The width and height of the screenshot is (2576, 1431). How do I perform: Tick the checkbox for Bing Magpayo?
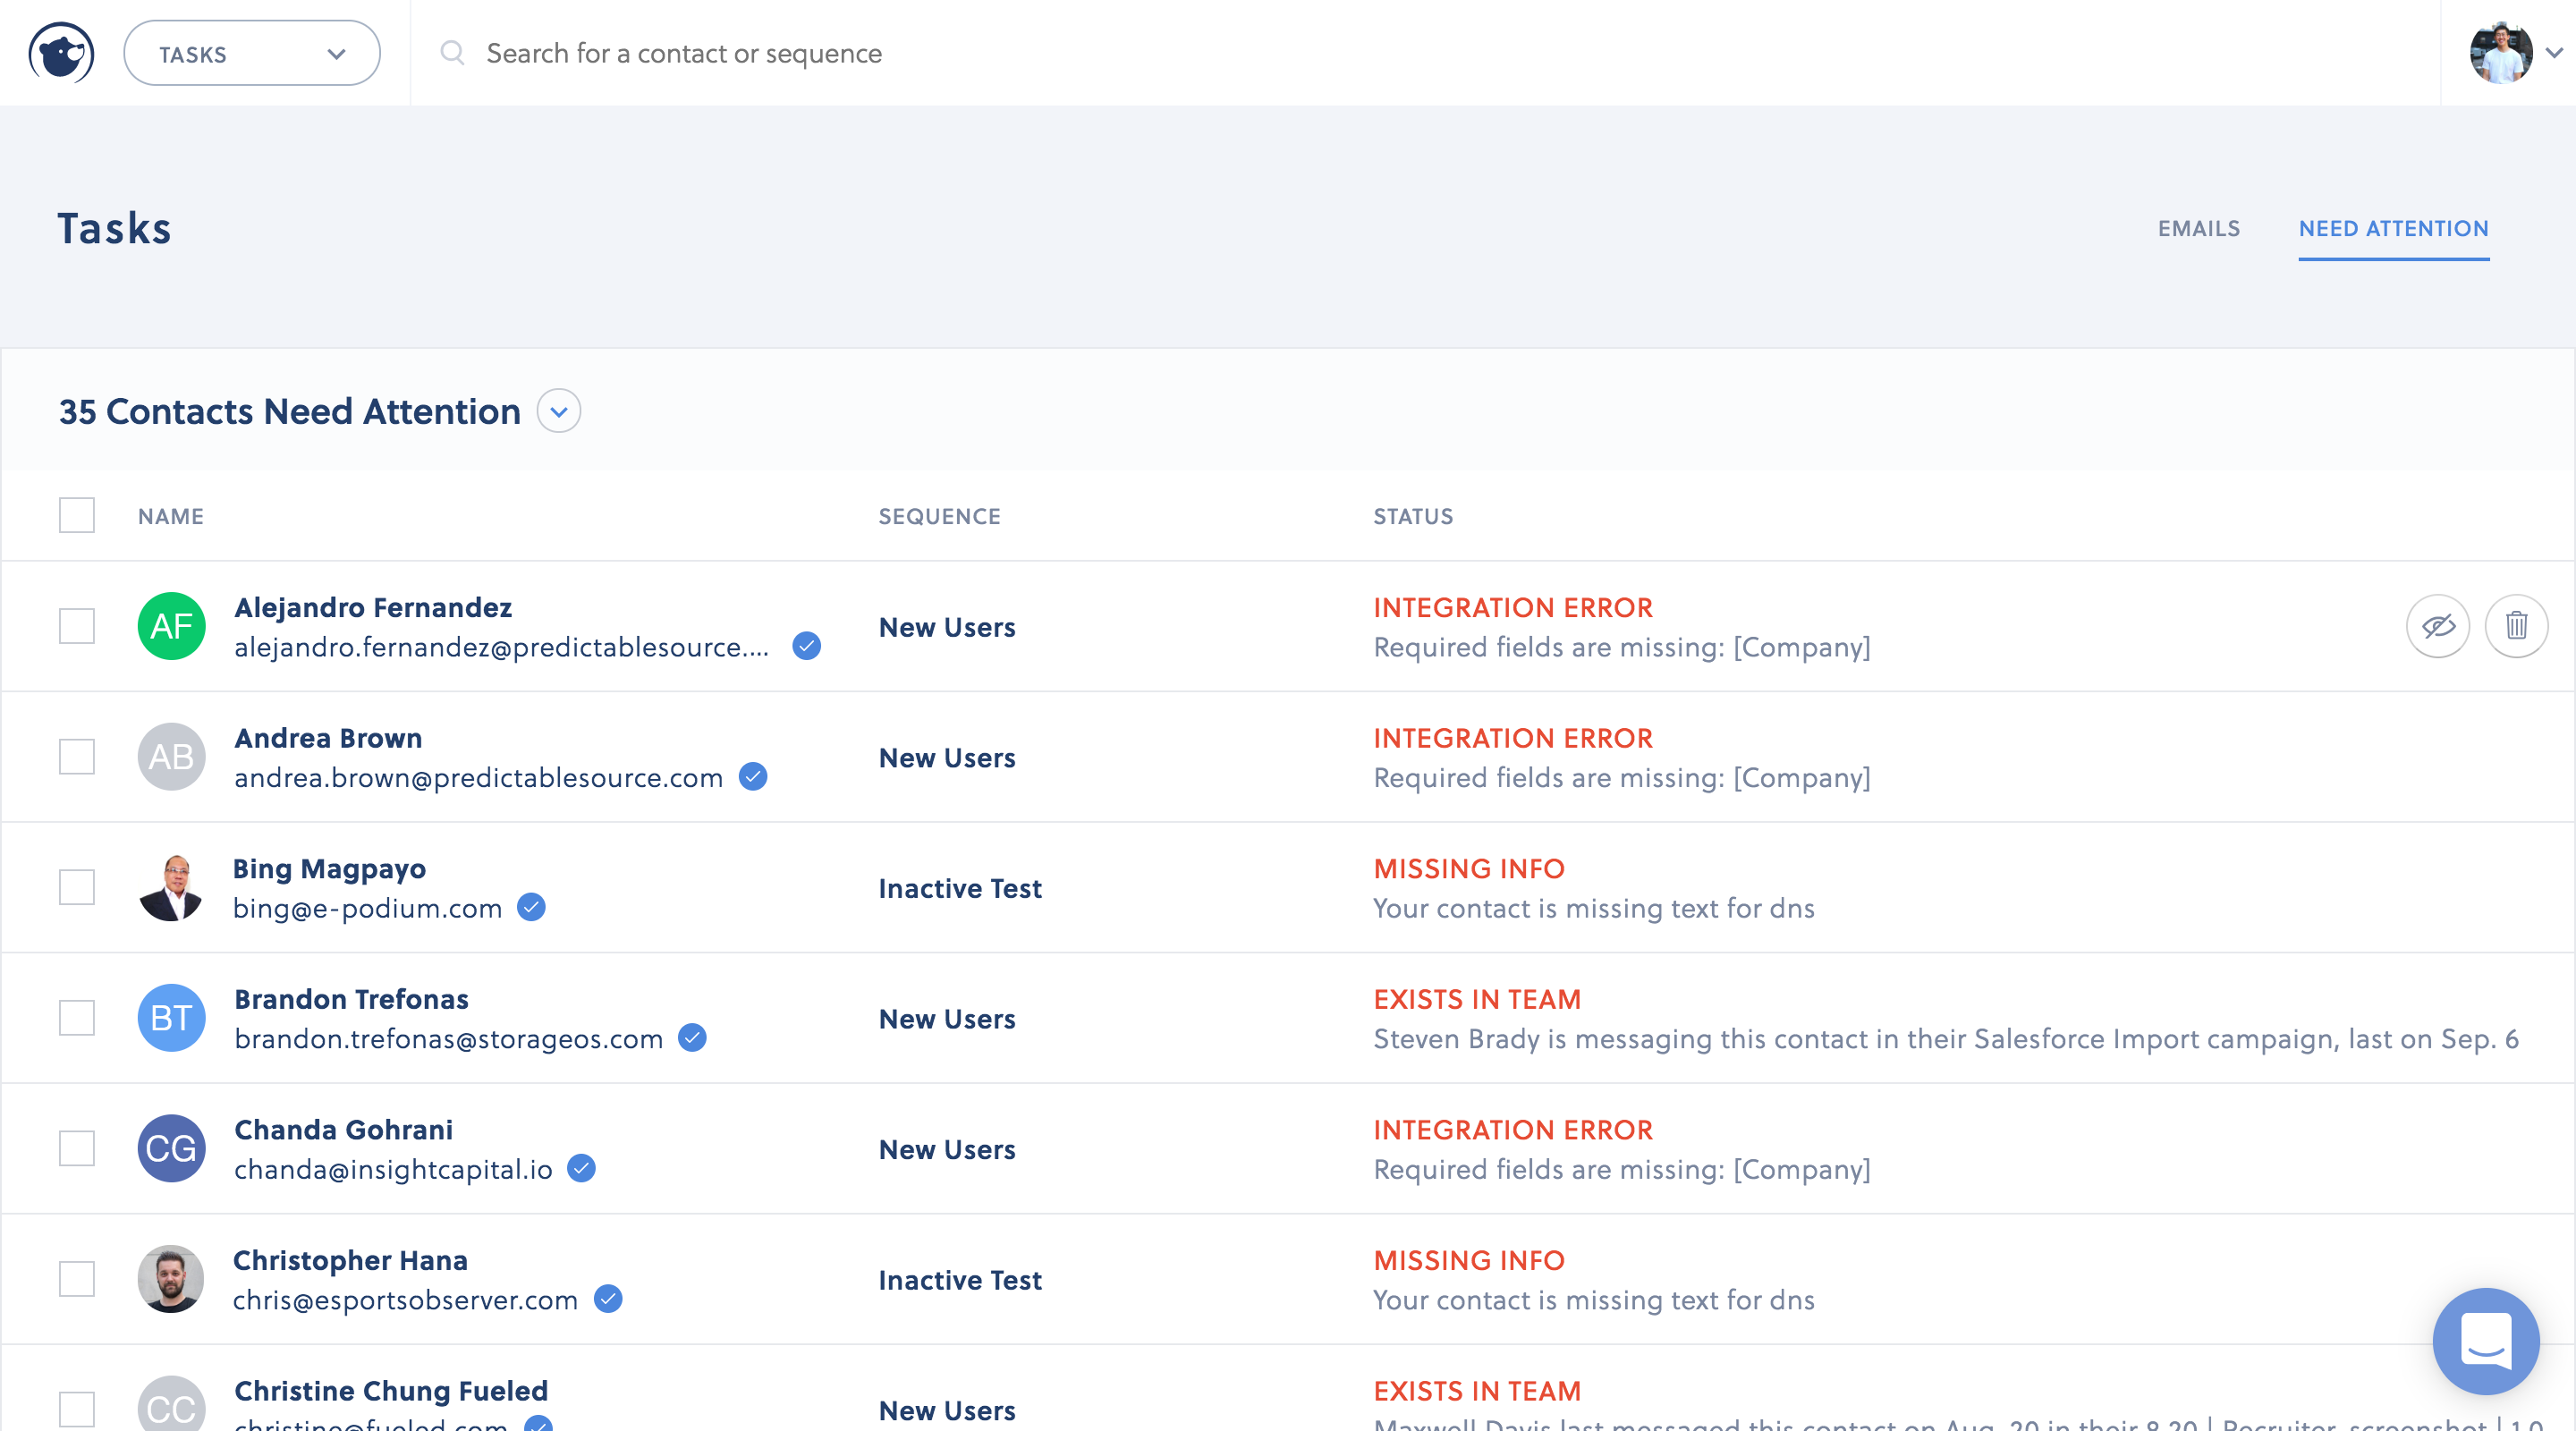pos(77,887)
